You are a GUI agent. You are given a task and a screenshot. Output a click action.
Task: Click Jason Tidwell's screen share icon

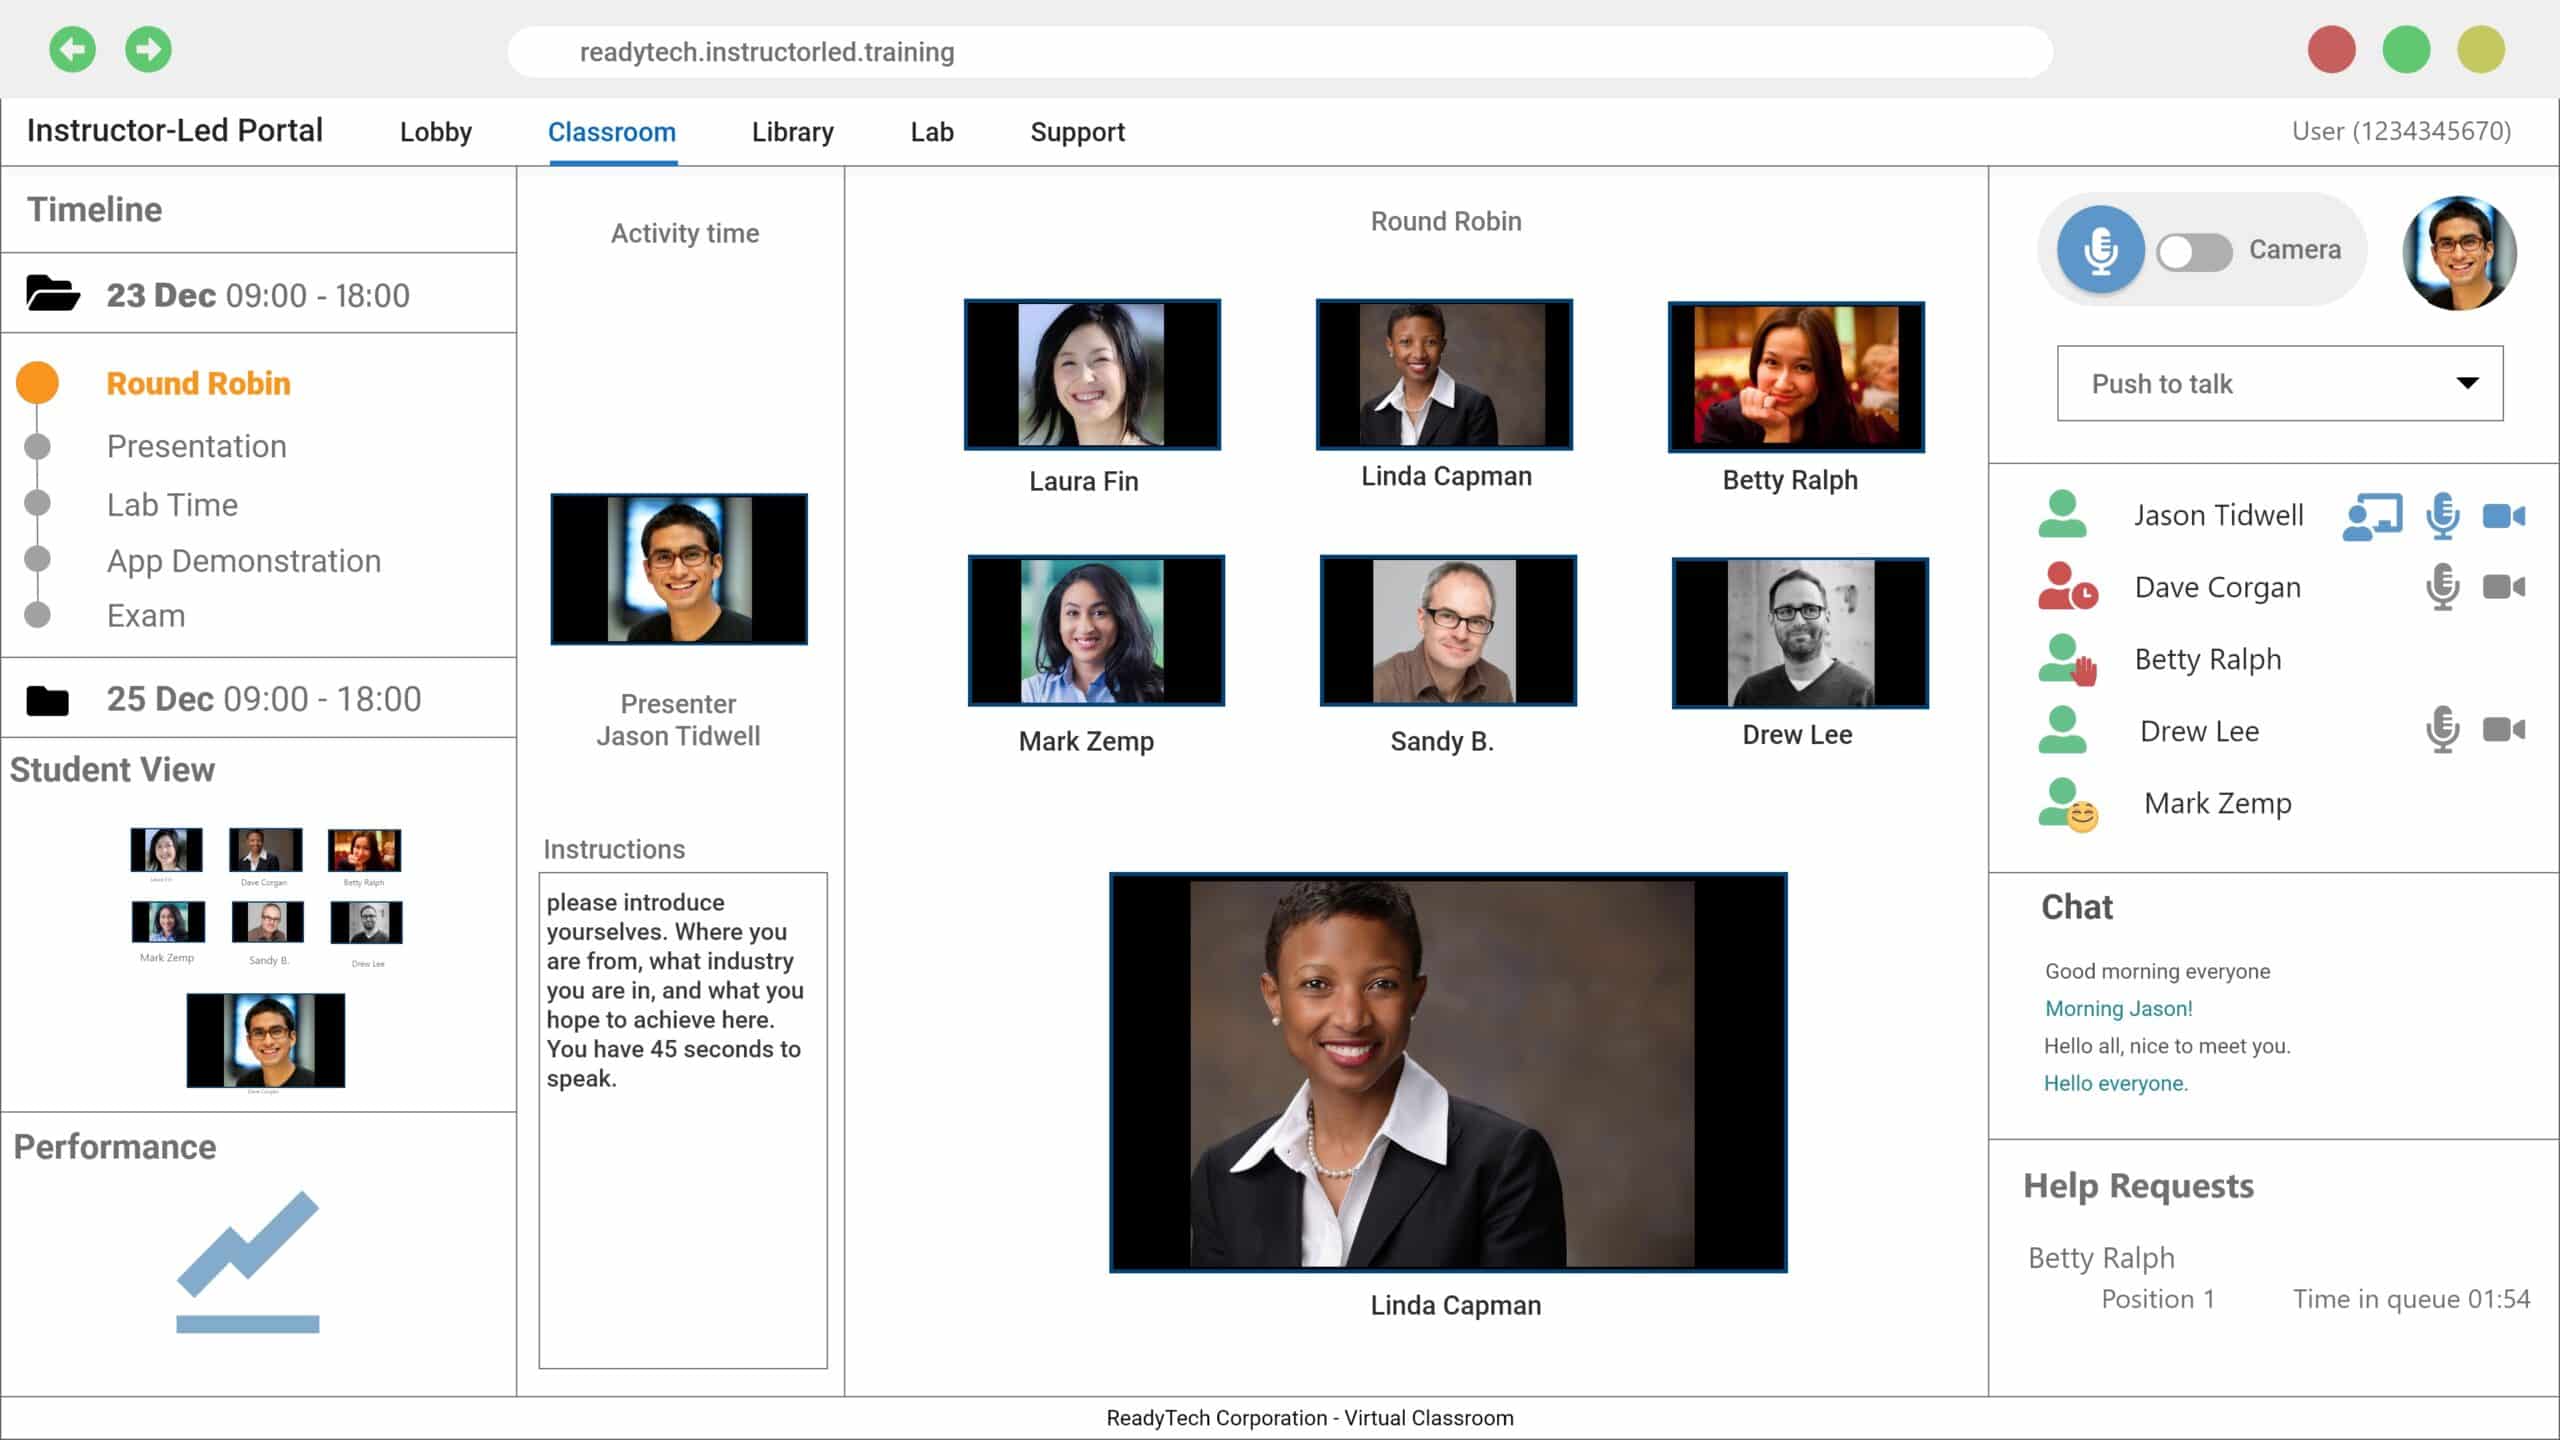coord(2372,516)
